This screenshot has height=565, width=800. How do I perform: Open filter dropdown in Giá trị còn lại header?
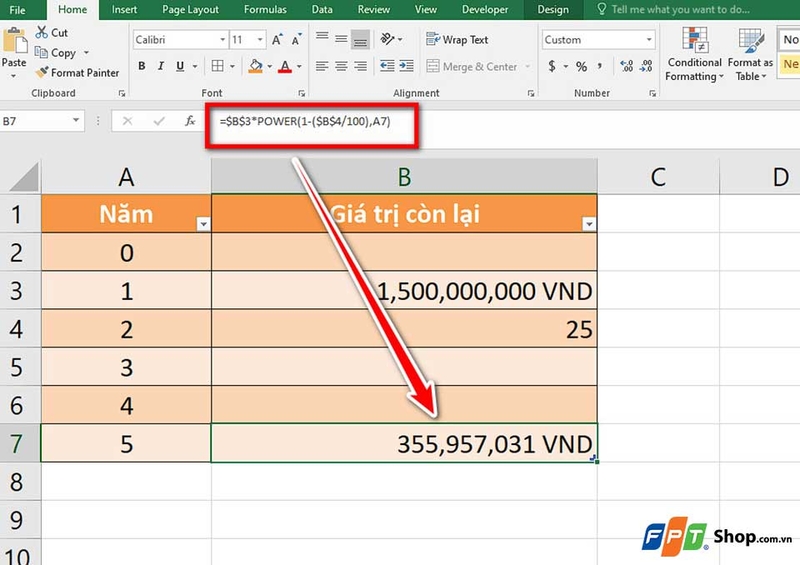pyautogui.click(x=589, y=224)
